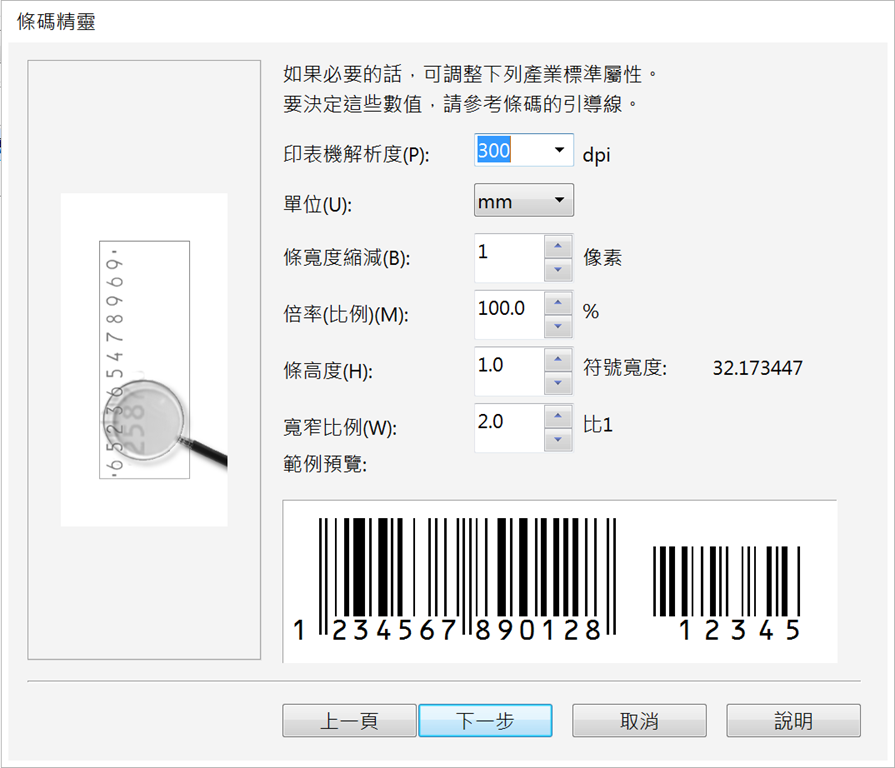Click the symbol width value 32.173447
This screenshot has width=895, height=768.
757,368
